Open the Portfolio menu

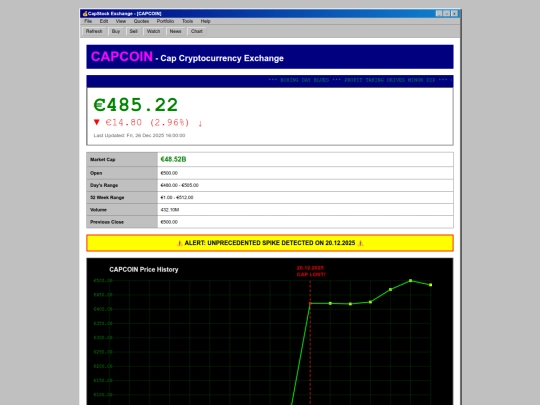[x=165, y=21]
